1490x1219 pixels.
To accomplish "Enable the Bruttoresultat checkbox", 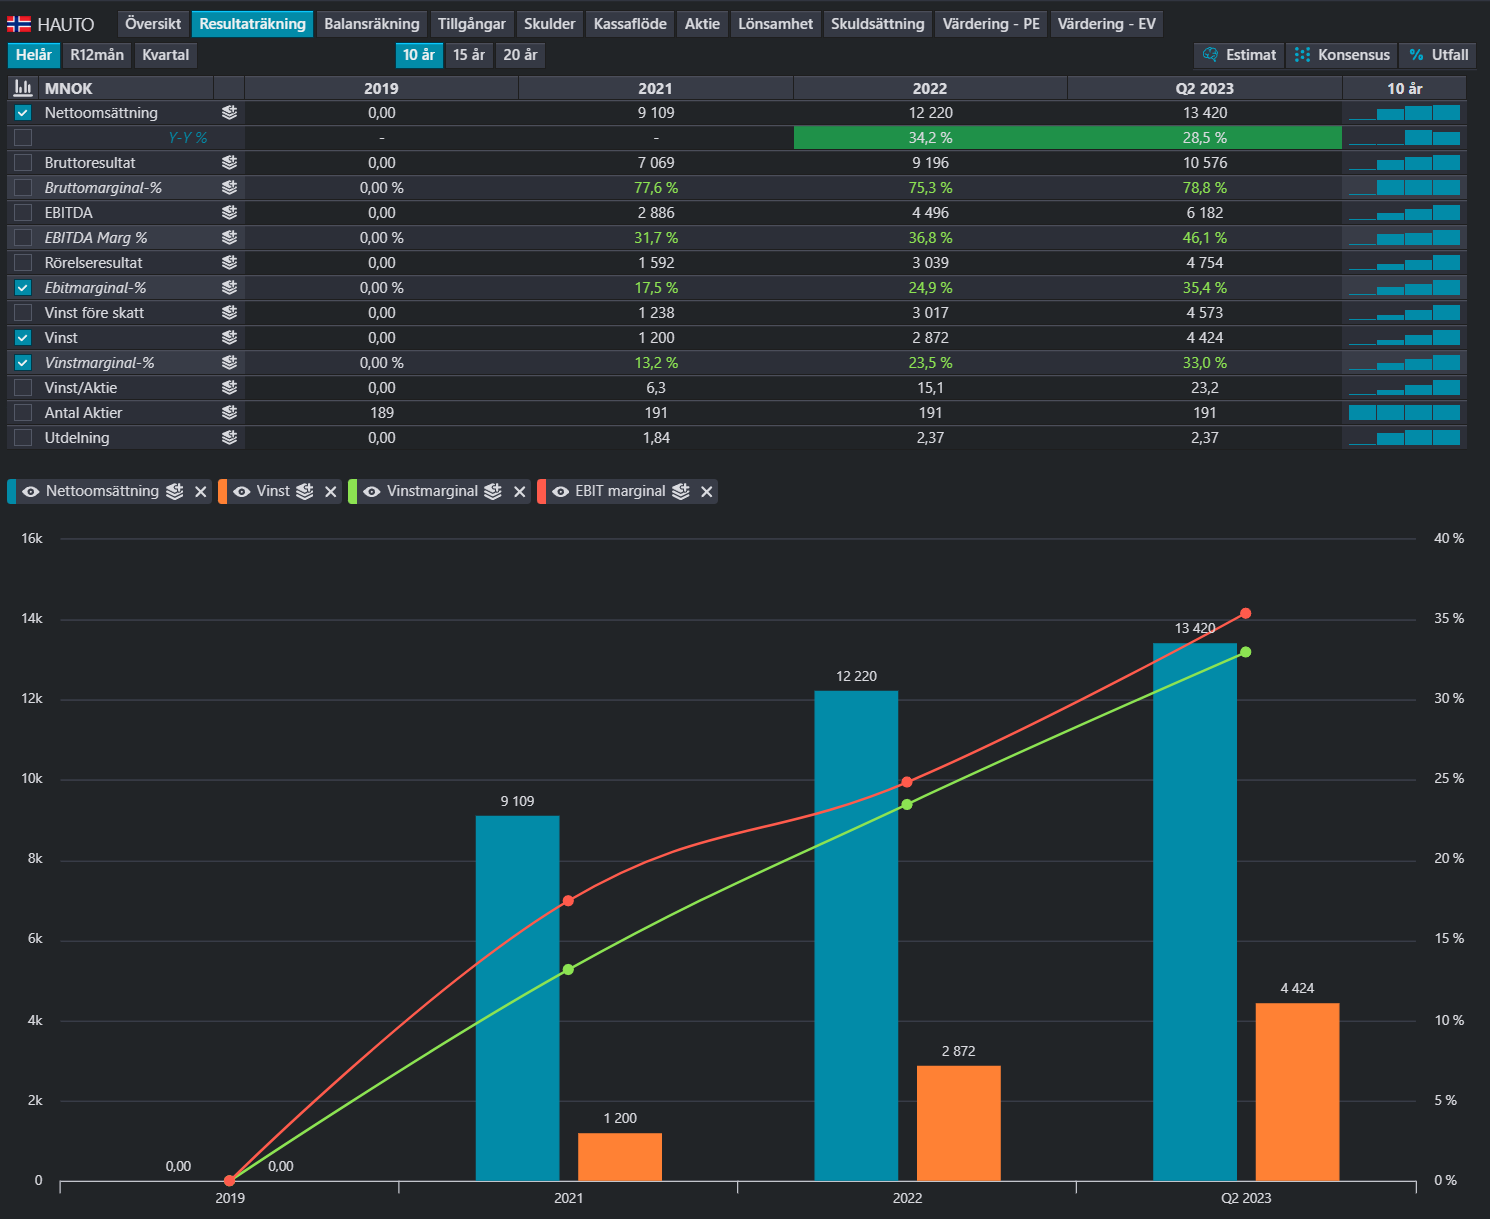I will (x=23, y=163).
